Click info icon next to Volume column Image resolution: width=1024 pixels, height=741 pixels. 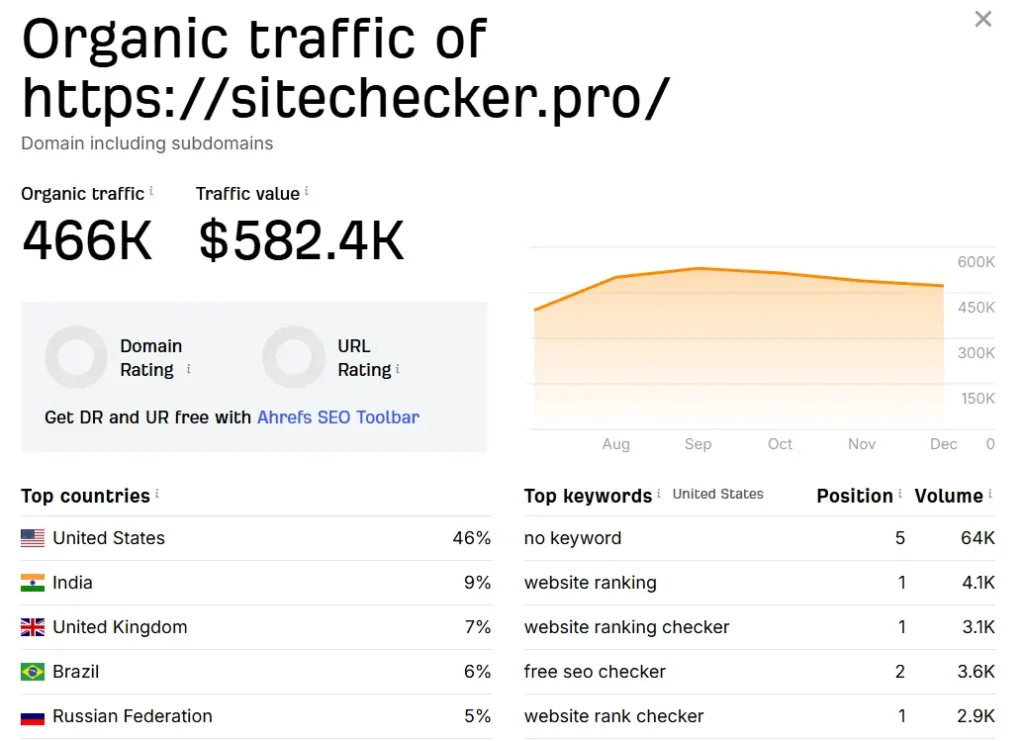990,494
